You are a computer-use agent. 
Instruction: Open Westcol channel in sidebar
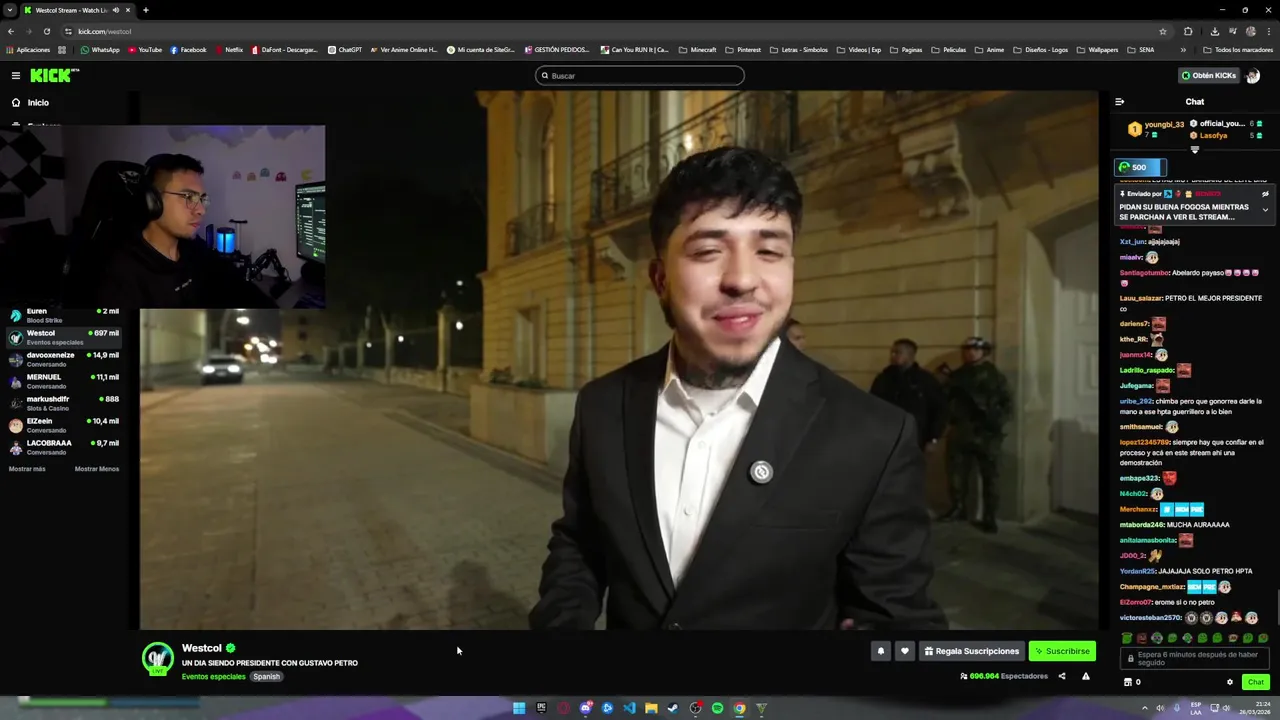[63, 337]
